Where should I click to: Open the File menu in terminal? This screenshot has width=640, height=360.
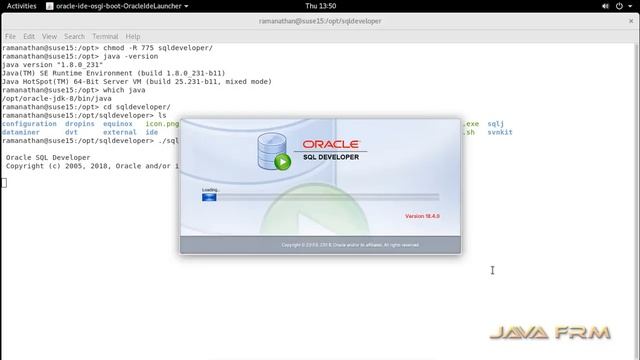click(10, 36)
